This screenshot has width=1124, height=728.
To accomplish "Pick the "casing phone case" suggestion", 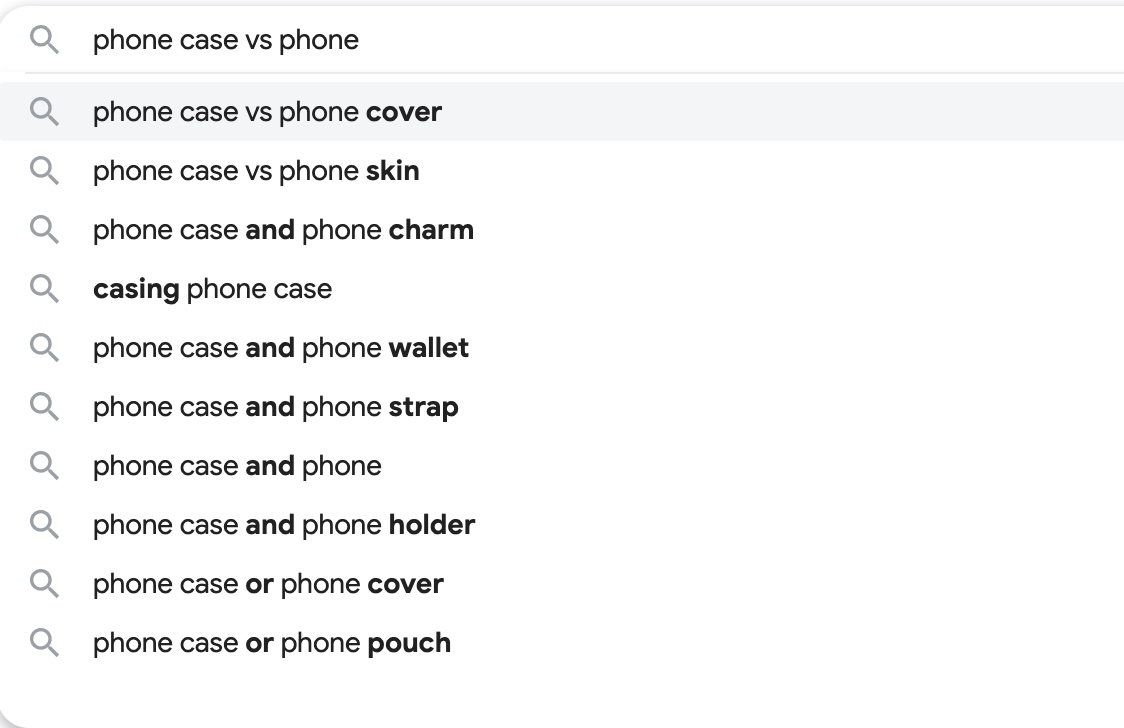I will click(212, 289).
